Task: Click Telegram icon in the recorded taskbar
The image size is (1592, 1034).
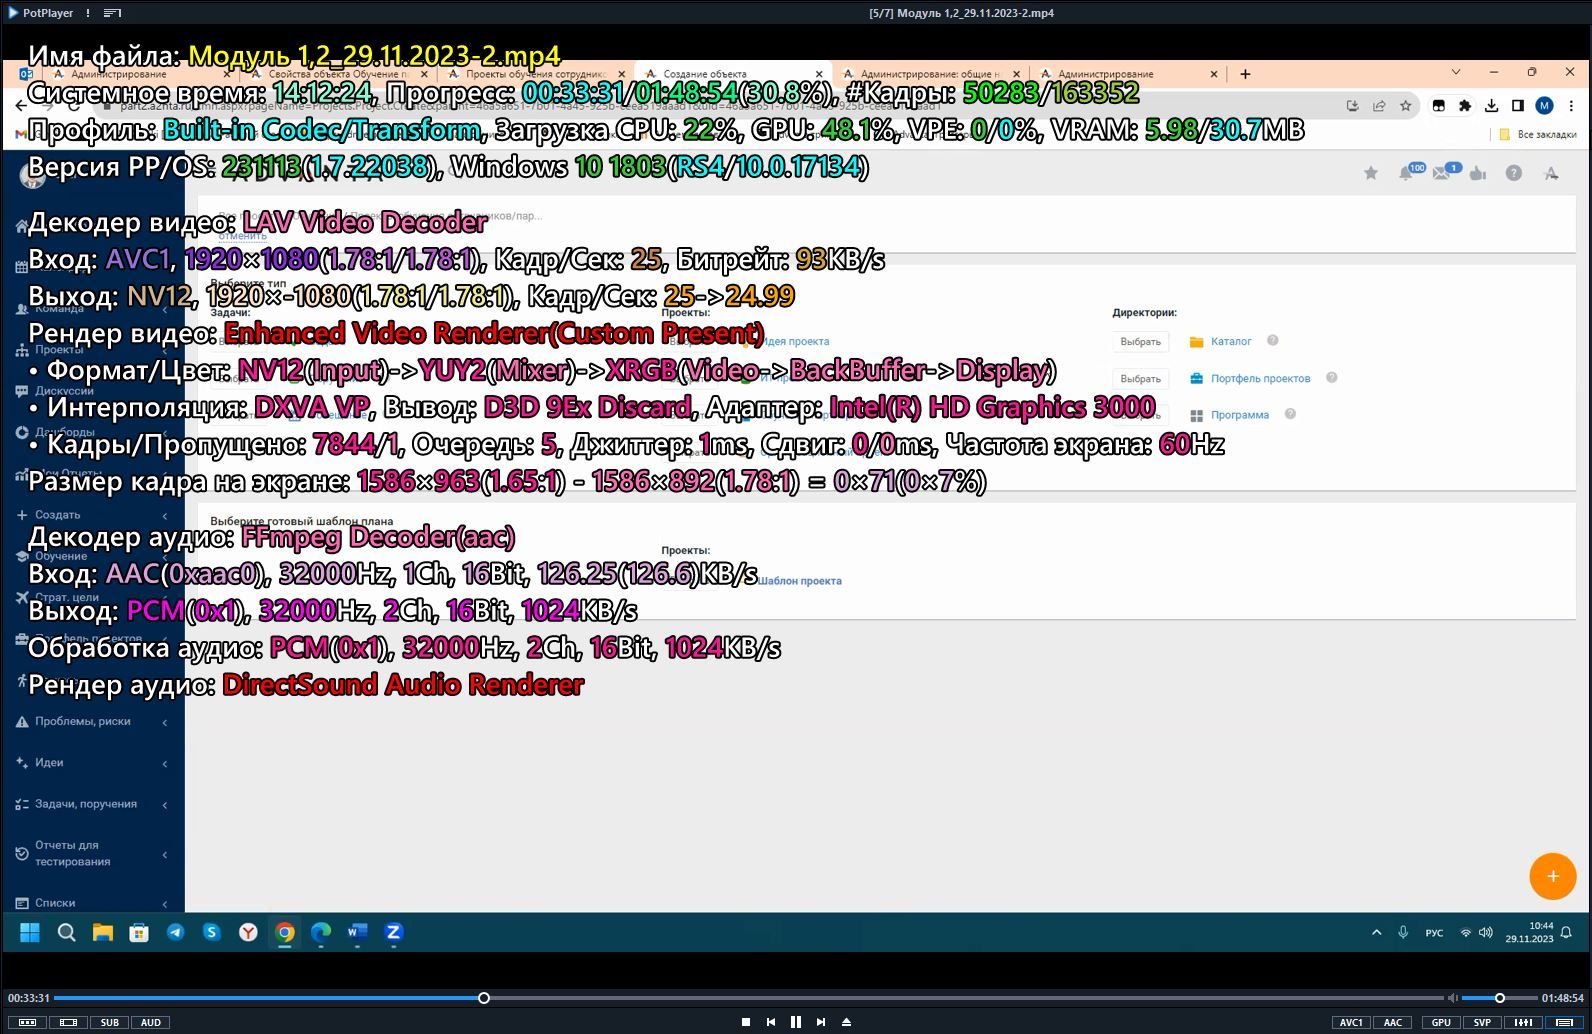Action: click(x=176, y=932)
